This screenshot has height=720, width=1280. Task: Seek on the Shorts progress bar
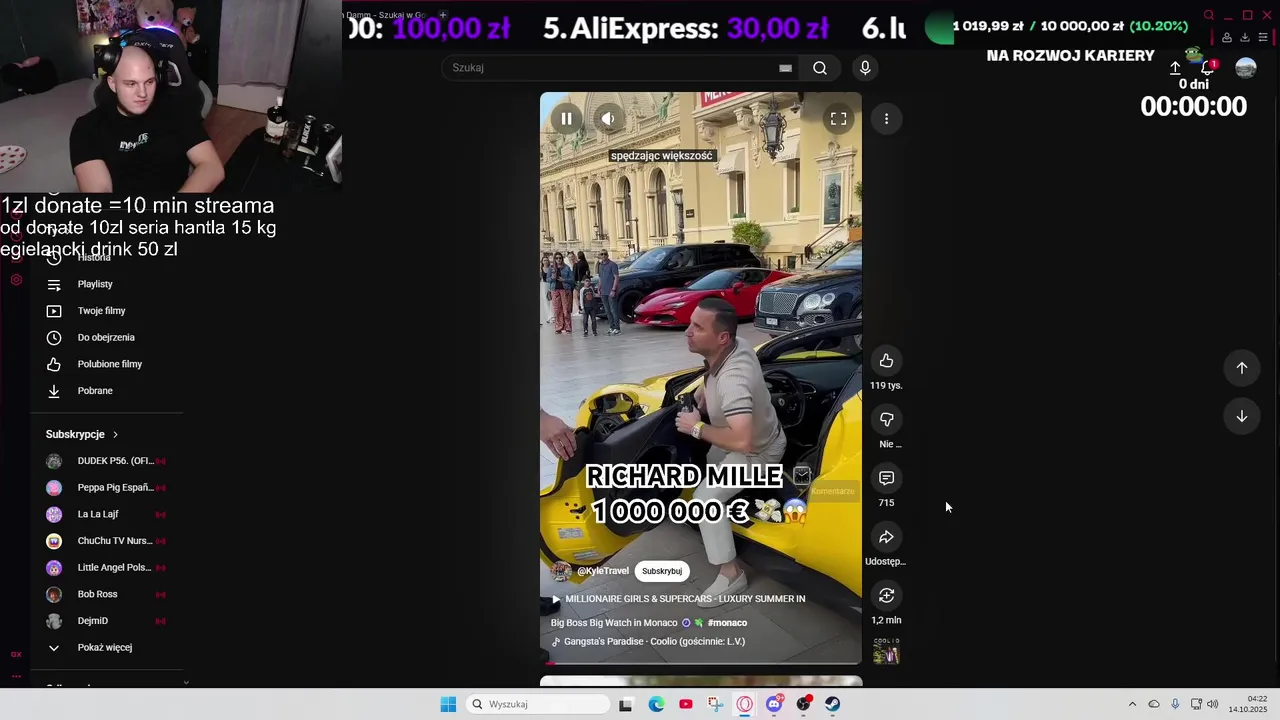(x=700, y=662)
